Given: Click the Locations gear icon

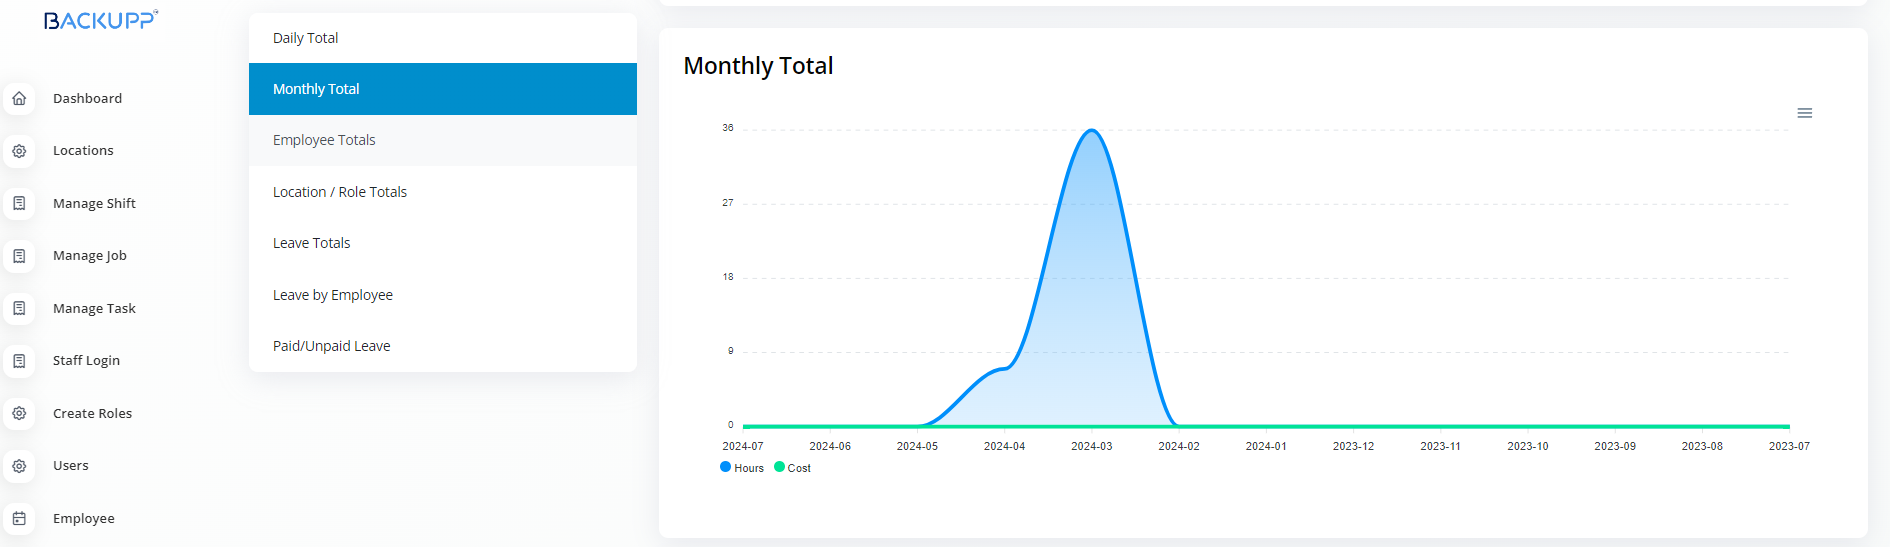Looking at the screenshot, I should (x=19, y=151).
